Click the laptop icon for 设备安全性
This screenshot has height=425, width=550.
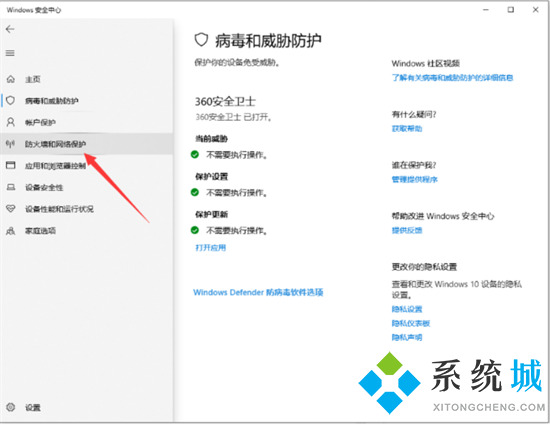(11, 187)
